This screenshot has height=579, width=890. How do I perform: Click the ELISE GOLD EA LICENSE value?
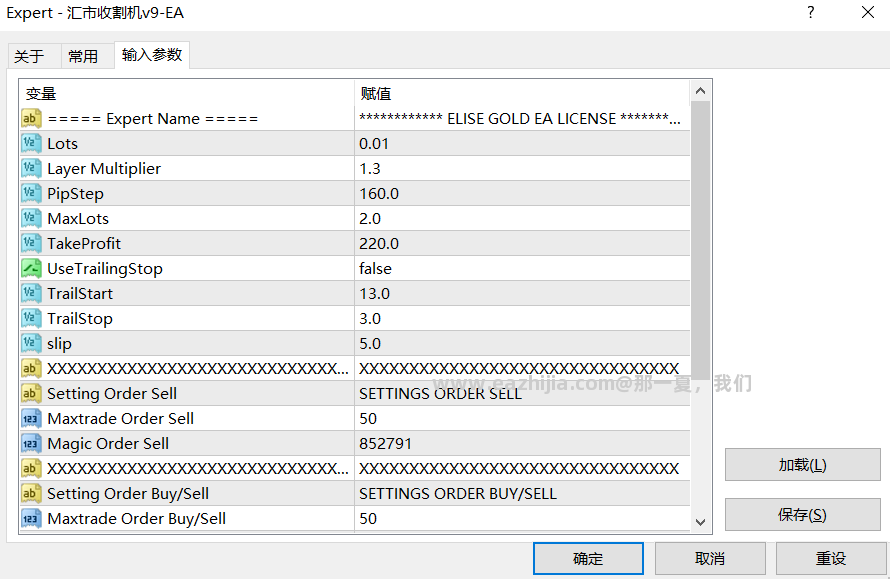coord(520,119)
